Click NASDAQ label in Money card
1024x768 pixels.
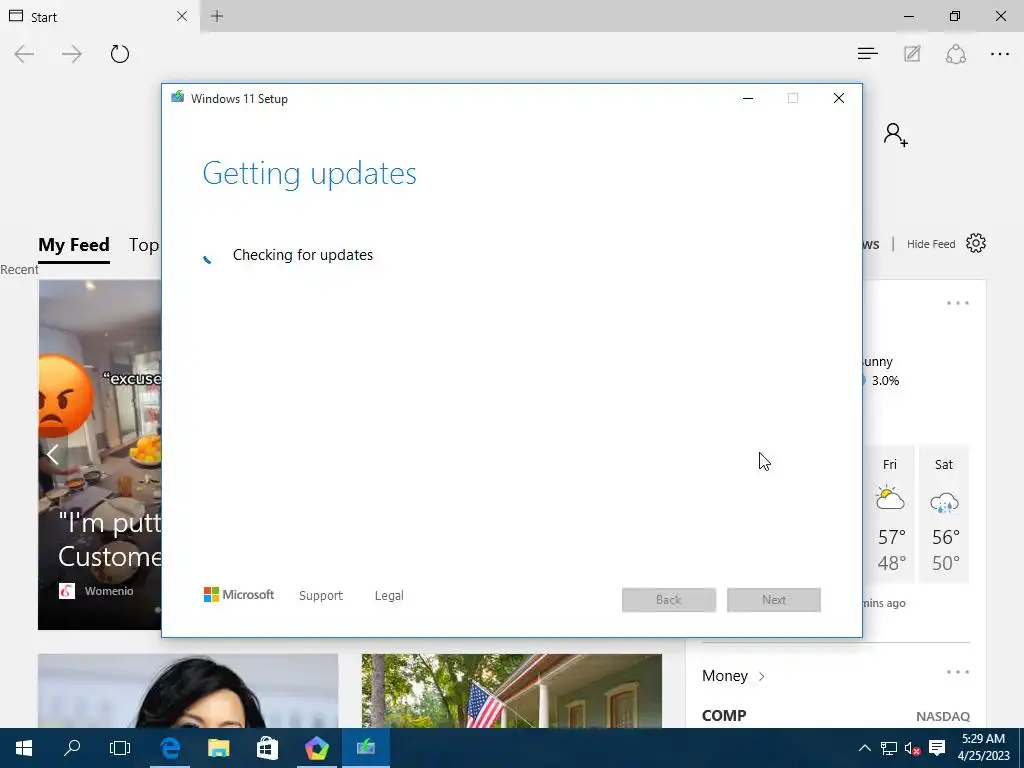(942, 716)
